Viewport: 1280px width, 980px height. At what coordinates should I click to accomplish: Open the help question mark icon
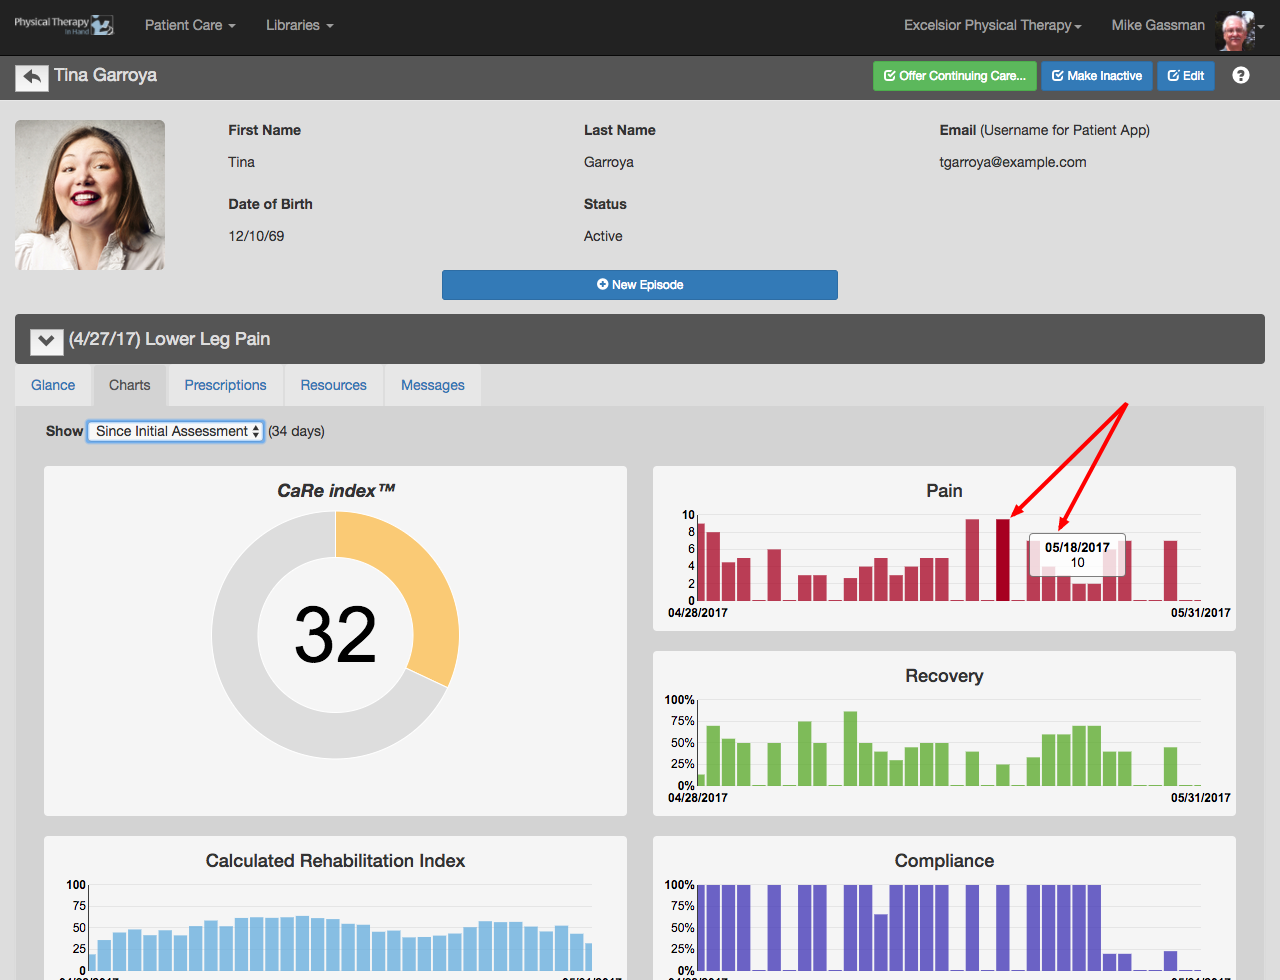[x=1241, y=75]
